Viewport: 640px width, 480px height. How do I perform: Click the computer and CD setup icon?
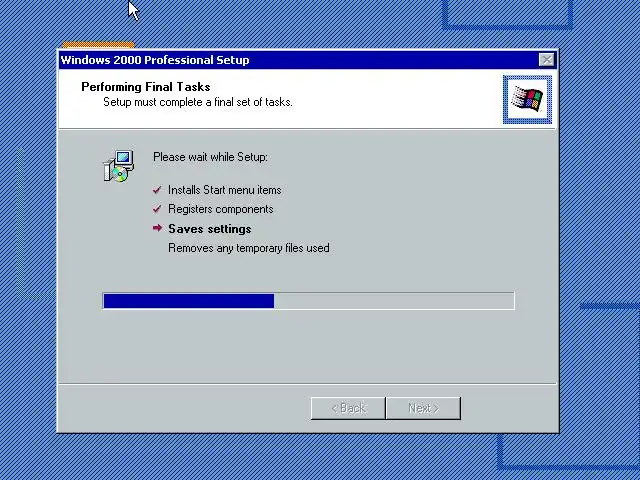pyautogui.click(x=118, y=166)
